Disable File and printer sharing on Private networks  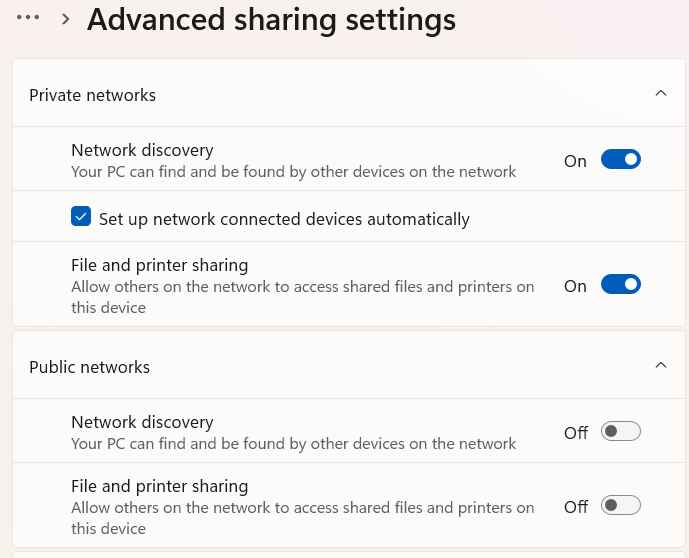[620, 285]
